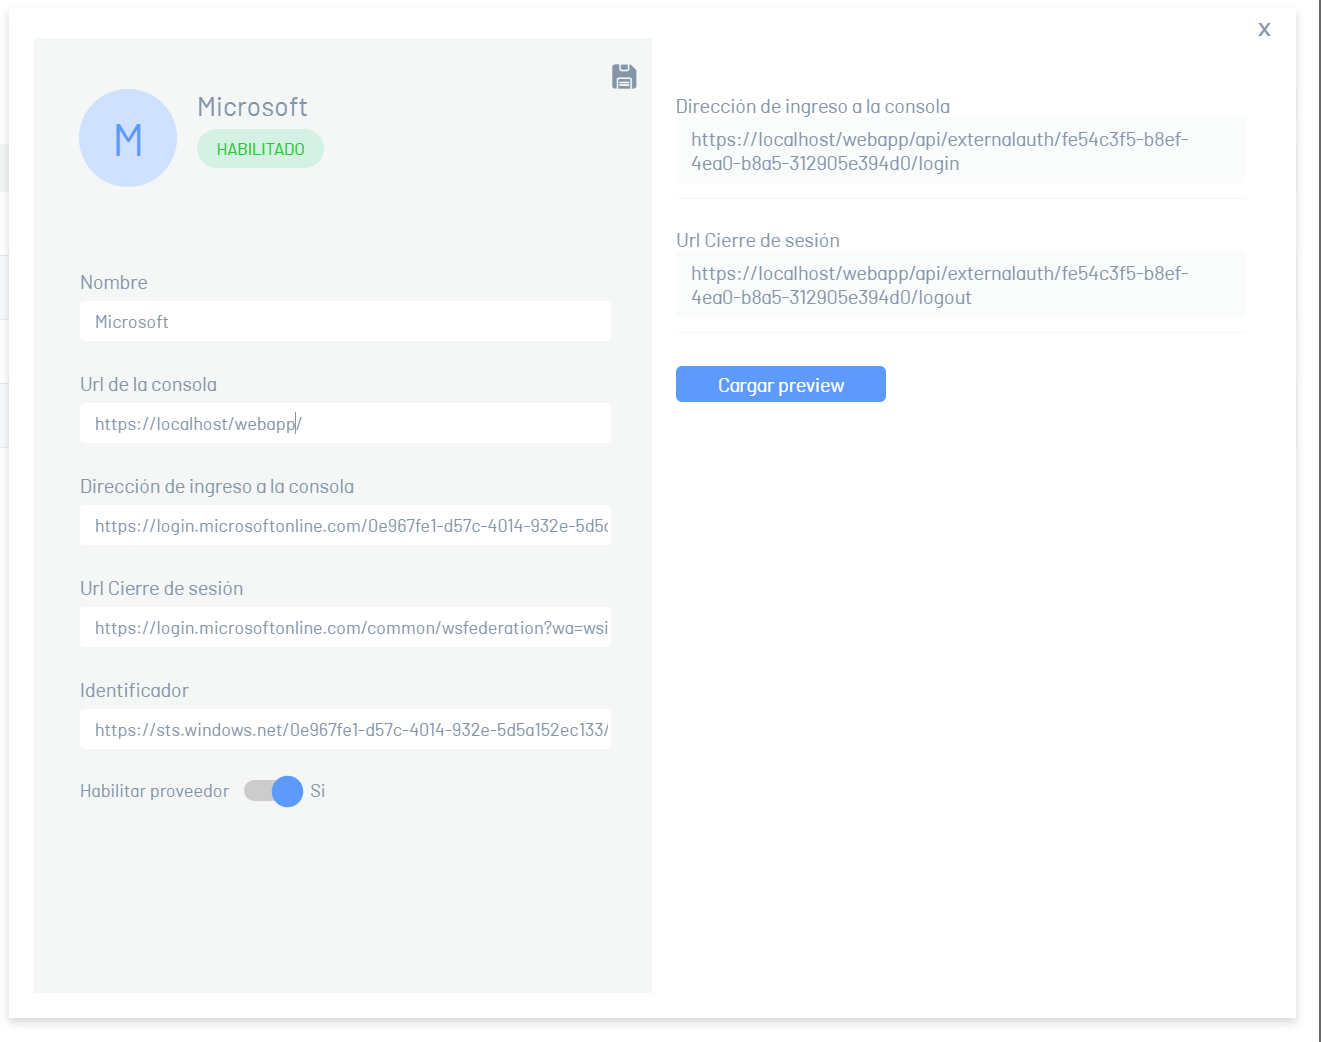Image resolution: width=1321 pixels, height=1042 pixels.
Task: Click the Identificador field label
Action: (x=134, y=690)
